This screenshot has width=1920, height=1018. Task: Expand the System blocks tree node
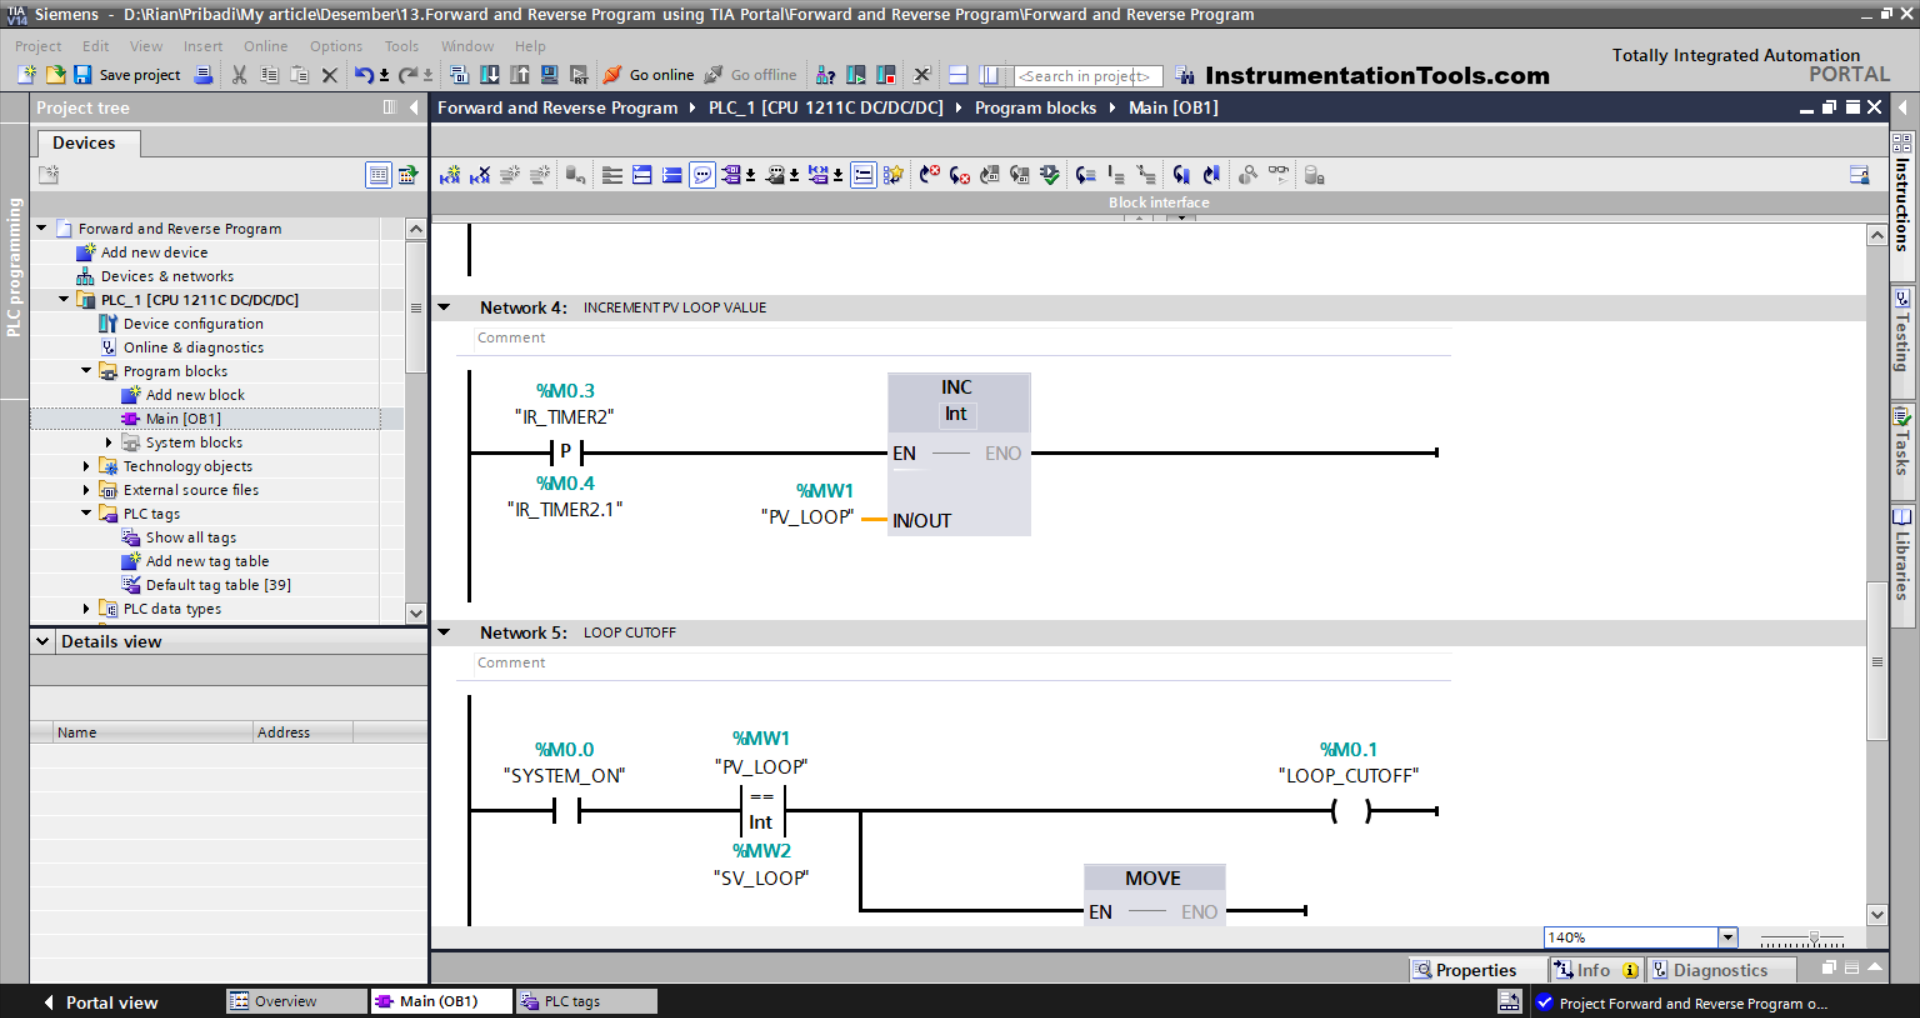click(x=109, y=442)
